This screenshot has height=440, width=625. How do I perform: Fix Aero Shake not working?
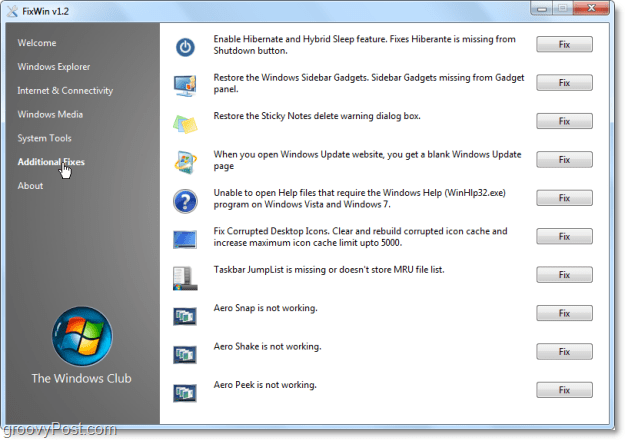tap(564, 352)
